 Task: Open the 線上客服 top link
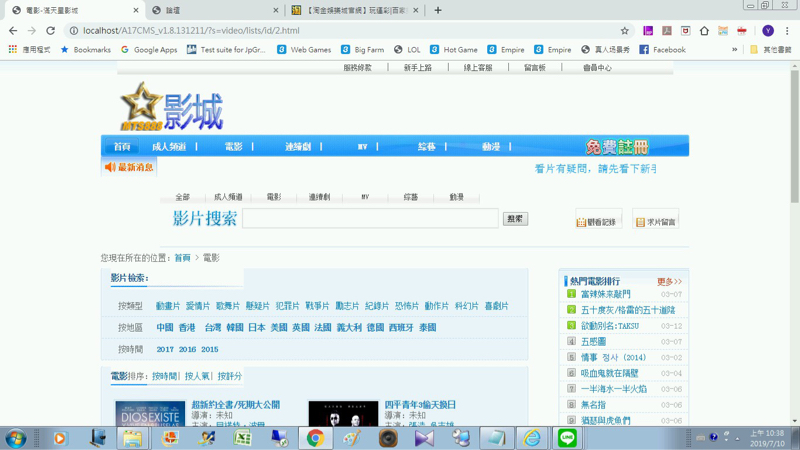478,67
